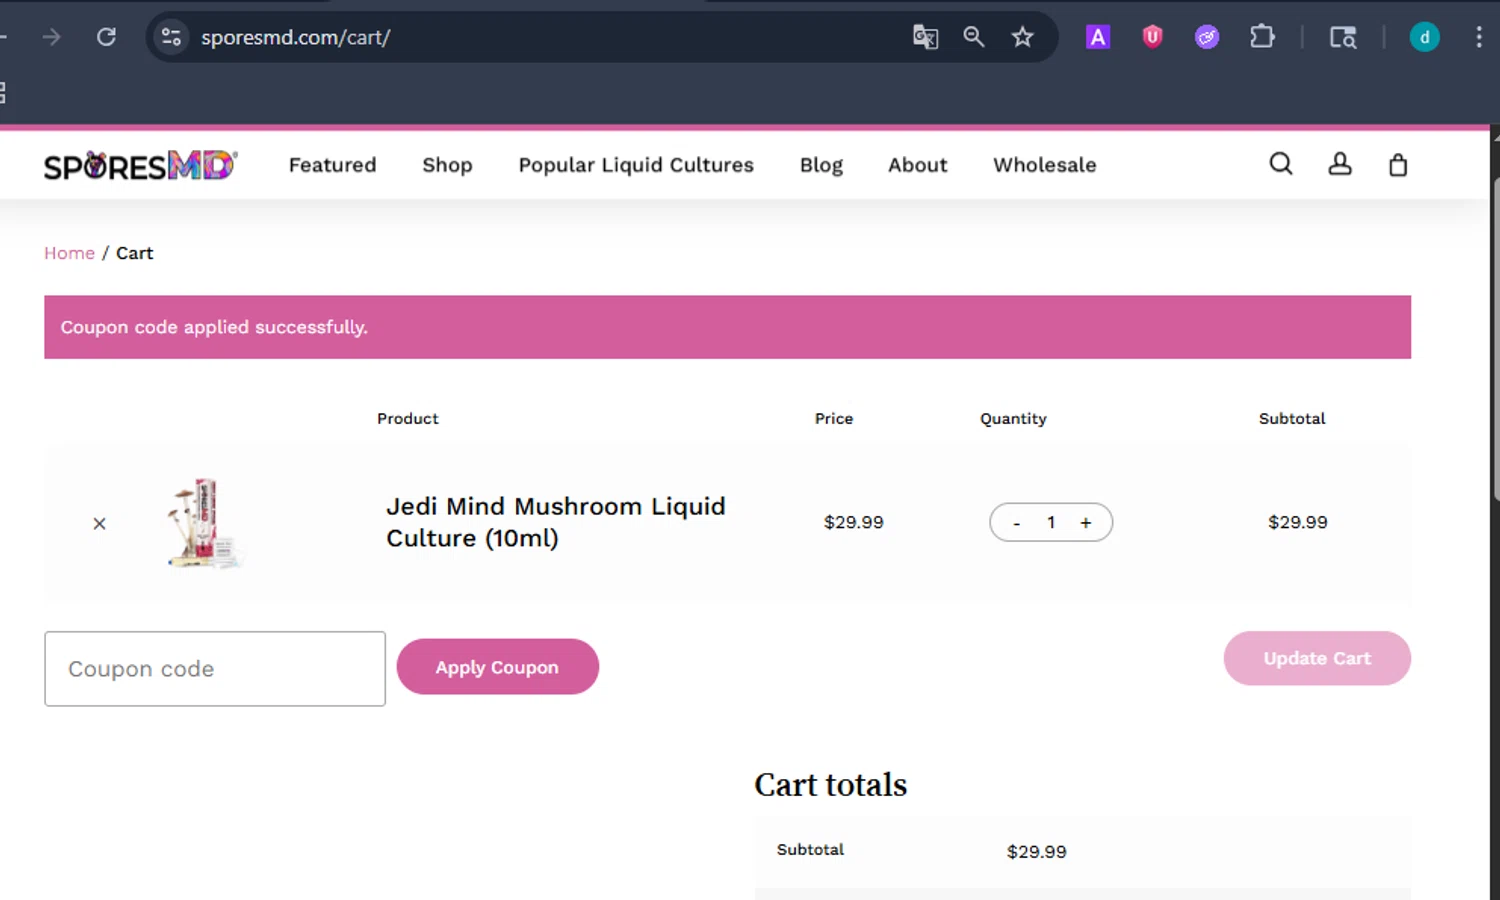Open the Chrome three-dot menu
The height and width of the screenshot is (900, 1500).
tap(1478, 37)
